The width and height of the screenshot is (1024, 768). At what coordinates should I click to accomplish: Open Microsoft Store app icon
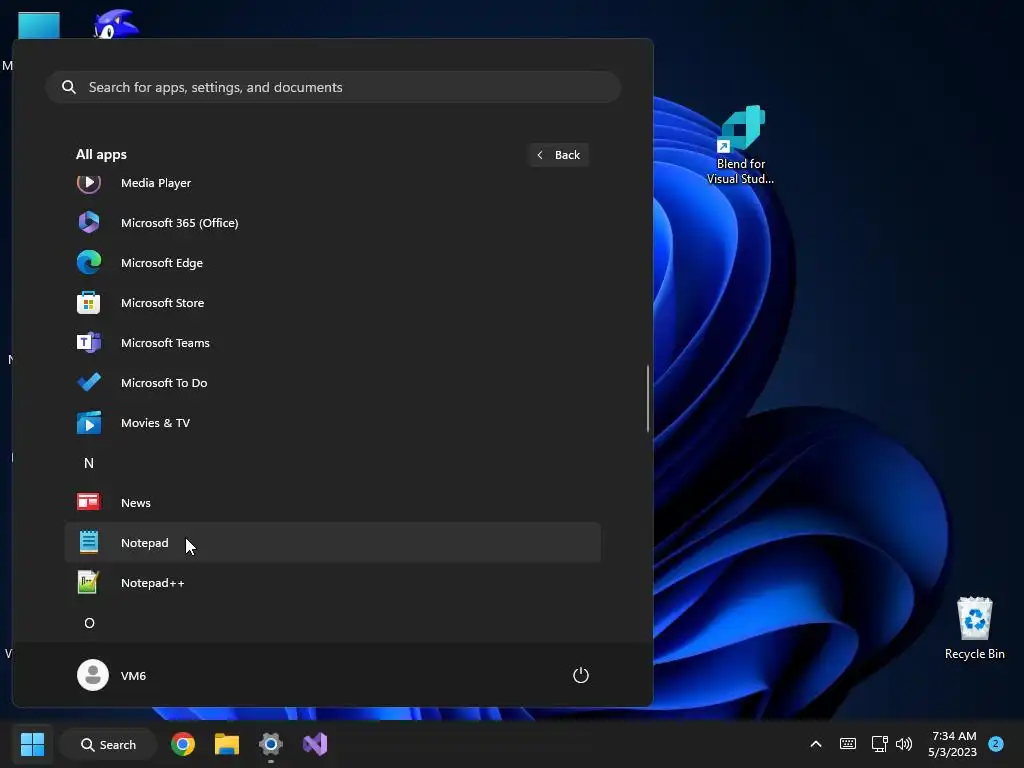(89, 303)
